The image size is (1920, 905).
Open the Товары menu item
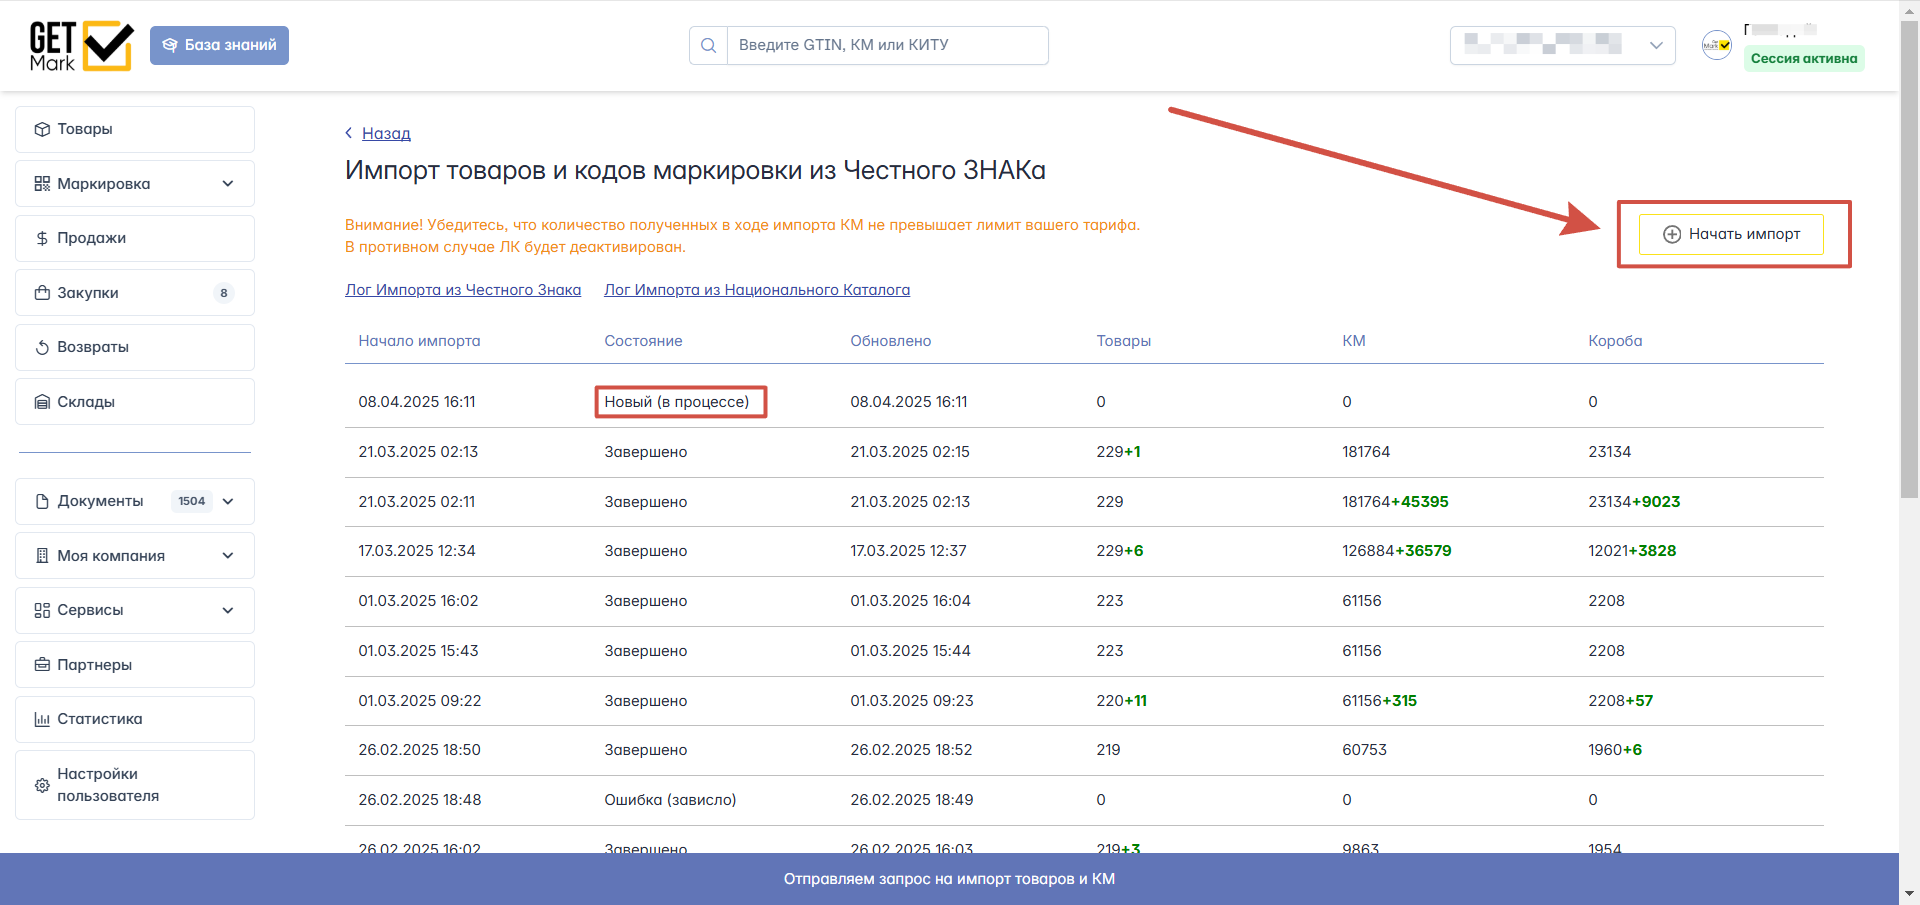[x=135, y=129]
